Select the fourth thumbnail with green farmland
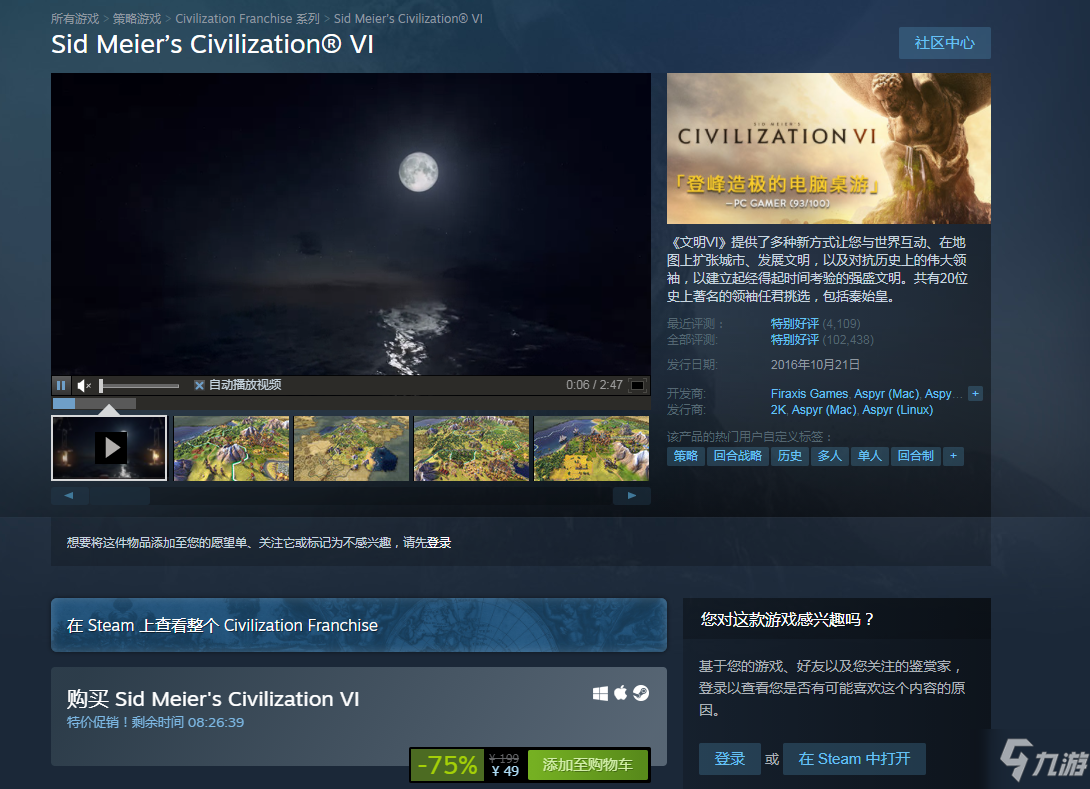Screen dimensions: 1090x789 pyautogui.click(x=471, y=448)
